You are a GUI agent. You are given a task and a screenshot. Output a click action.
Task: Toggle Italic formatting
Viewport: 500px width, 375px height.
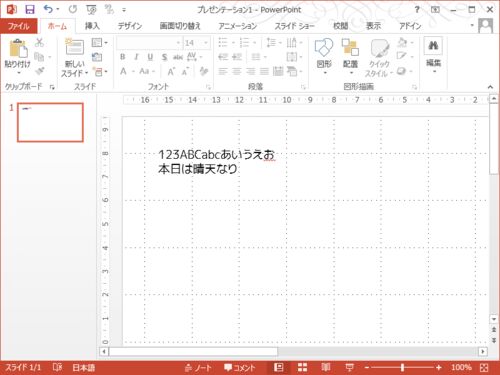click(x=136, y=57)
